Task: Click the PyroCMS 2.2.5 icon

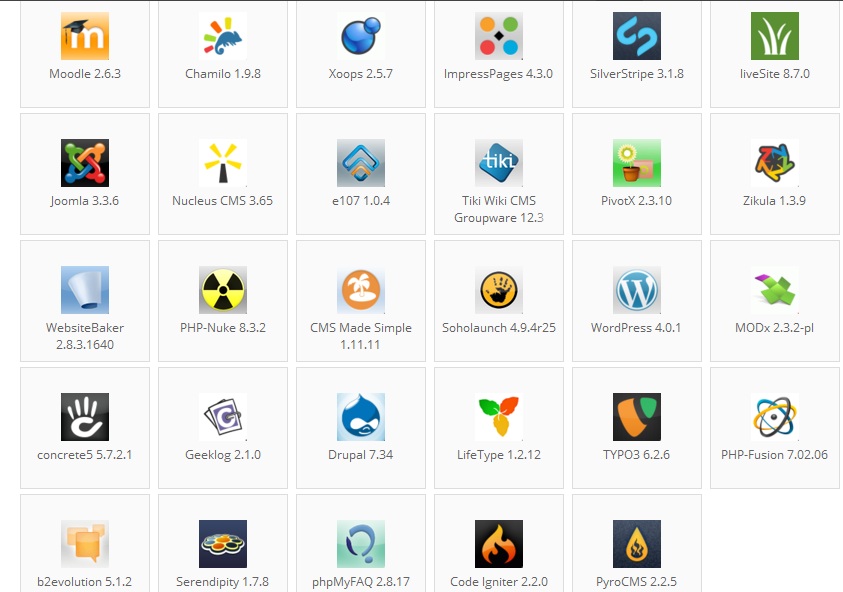Action: pyautogui.click(x=637, y=544)
